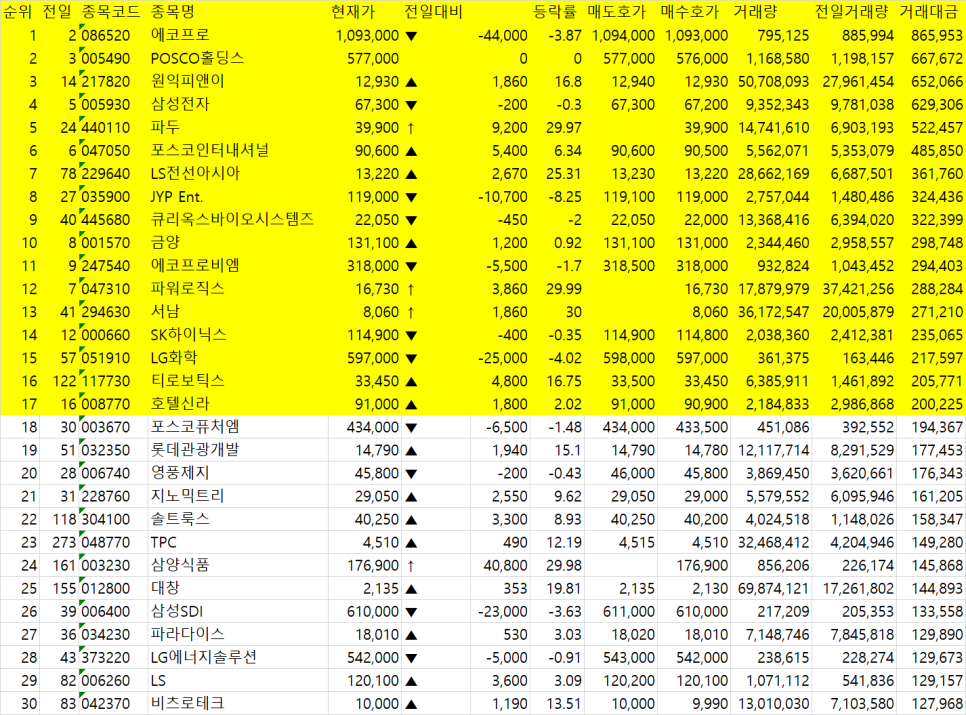Viewport: 966px width, 715px height.
Task: Select the 삼양식품 stock name
Action: 181,565
